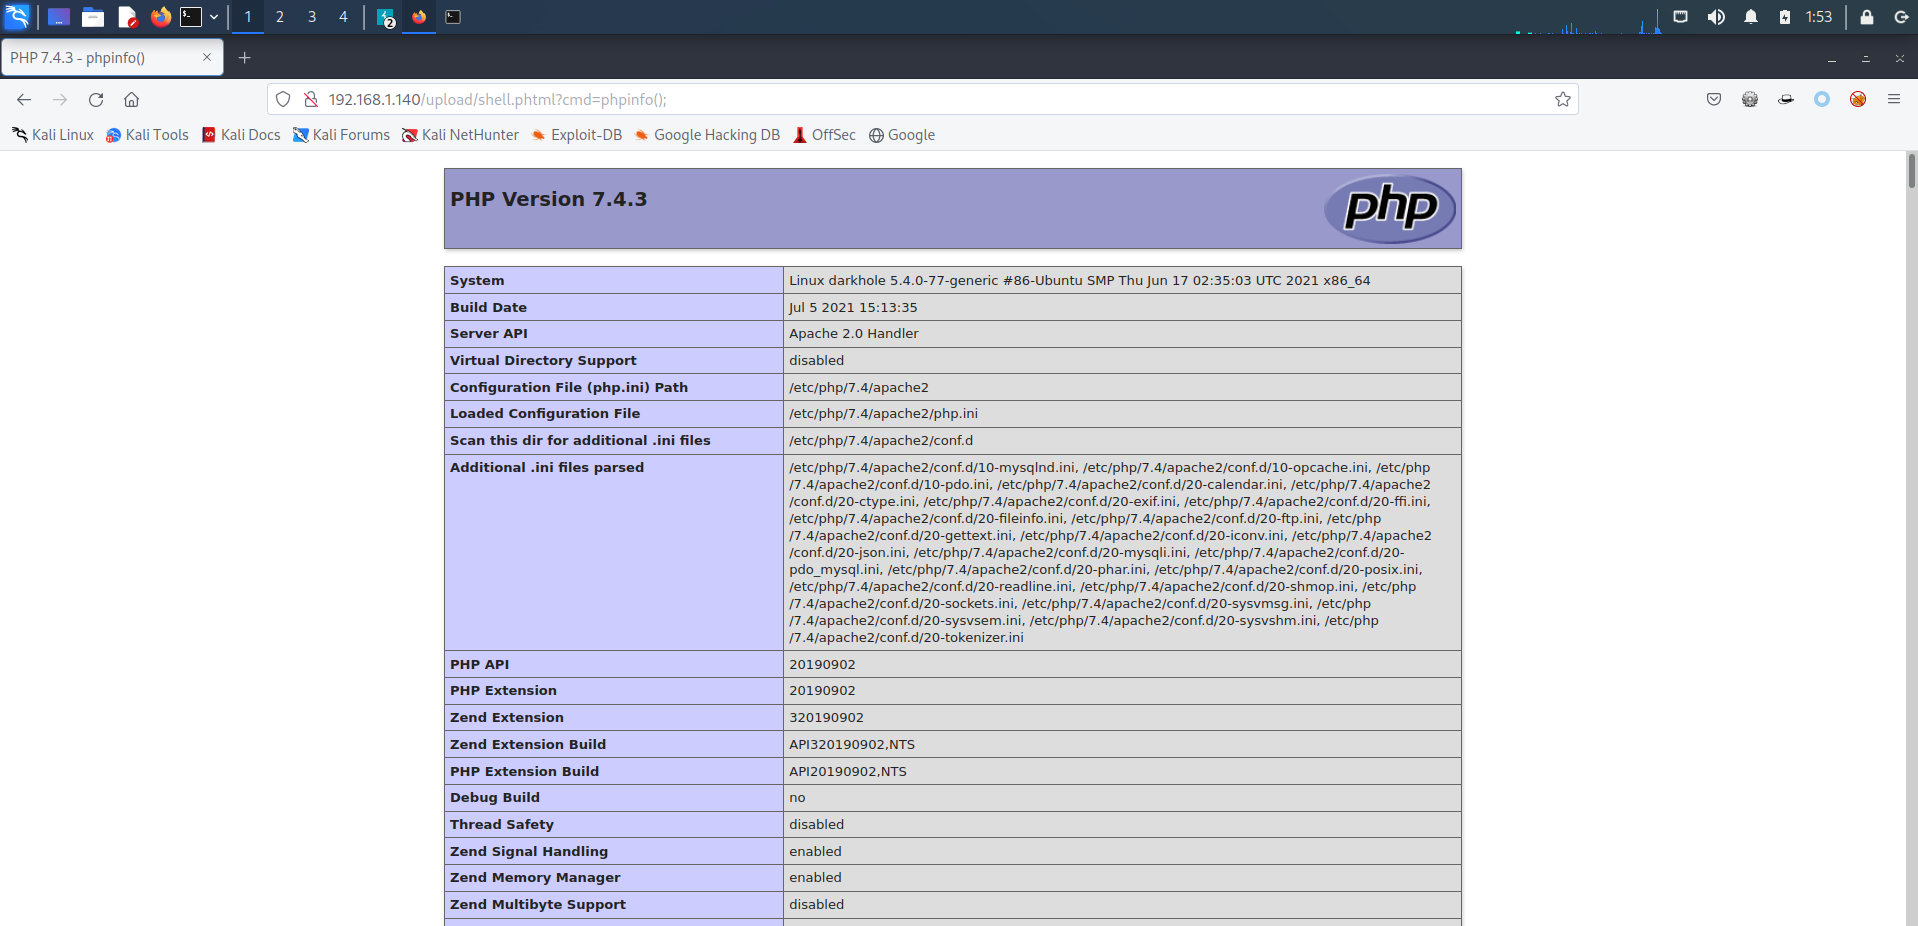Click the volume speaker tray icon
This screenshot has width=1918, height=926.
(1716, 17)
